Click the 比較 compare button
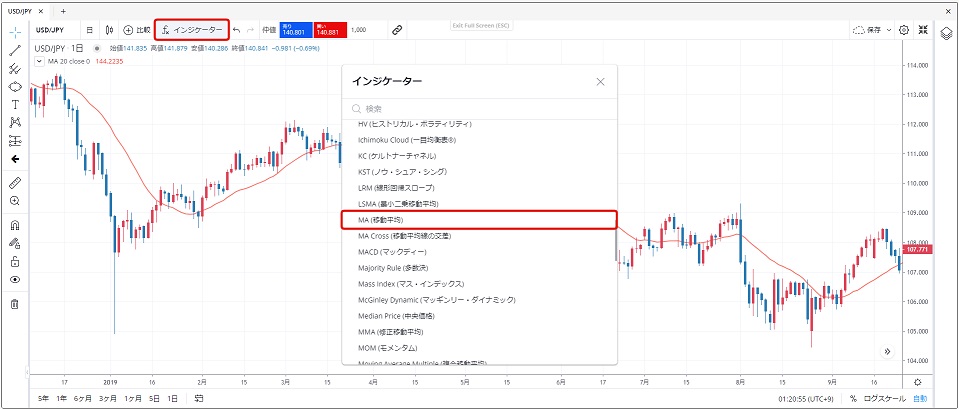This screenshot has width=959, height=409. click(x=137, y=29)
